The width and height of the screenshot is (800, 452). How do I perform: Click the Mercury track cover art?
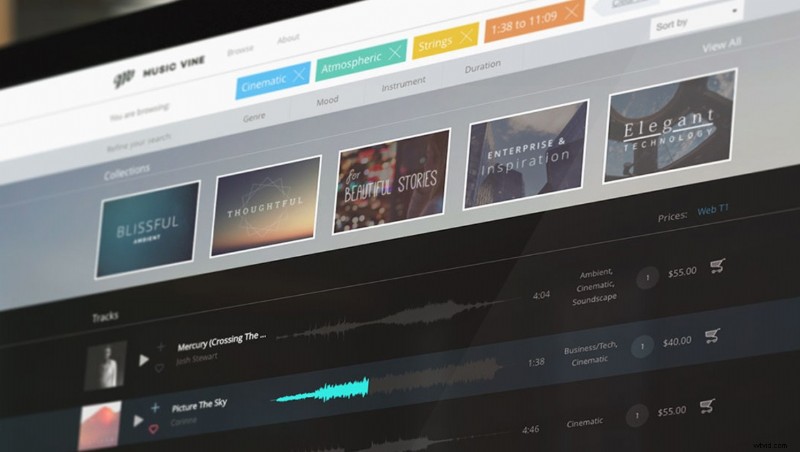tap(106, 365)
